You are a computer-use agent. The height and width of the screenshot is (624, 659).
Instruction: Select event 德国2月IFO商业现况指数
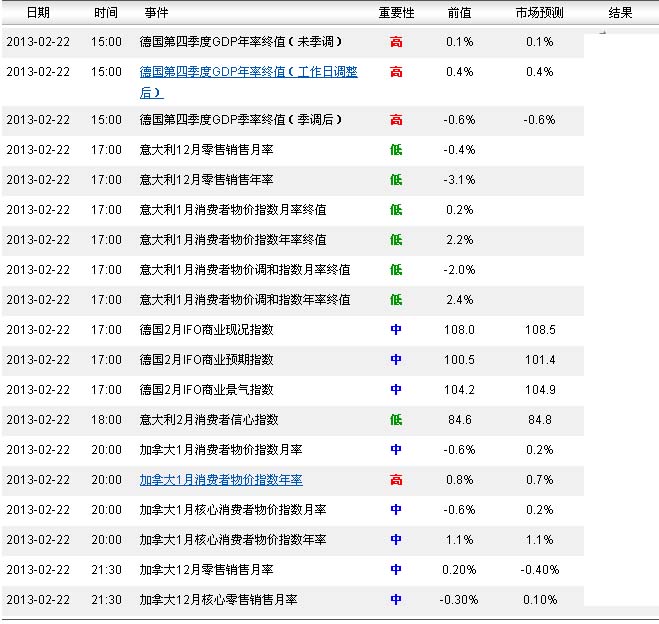(x=206, y=330)
